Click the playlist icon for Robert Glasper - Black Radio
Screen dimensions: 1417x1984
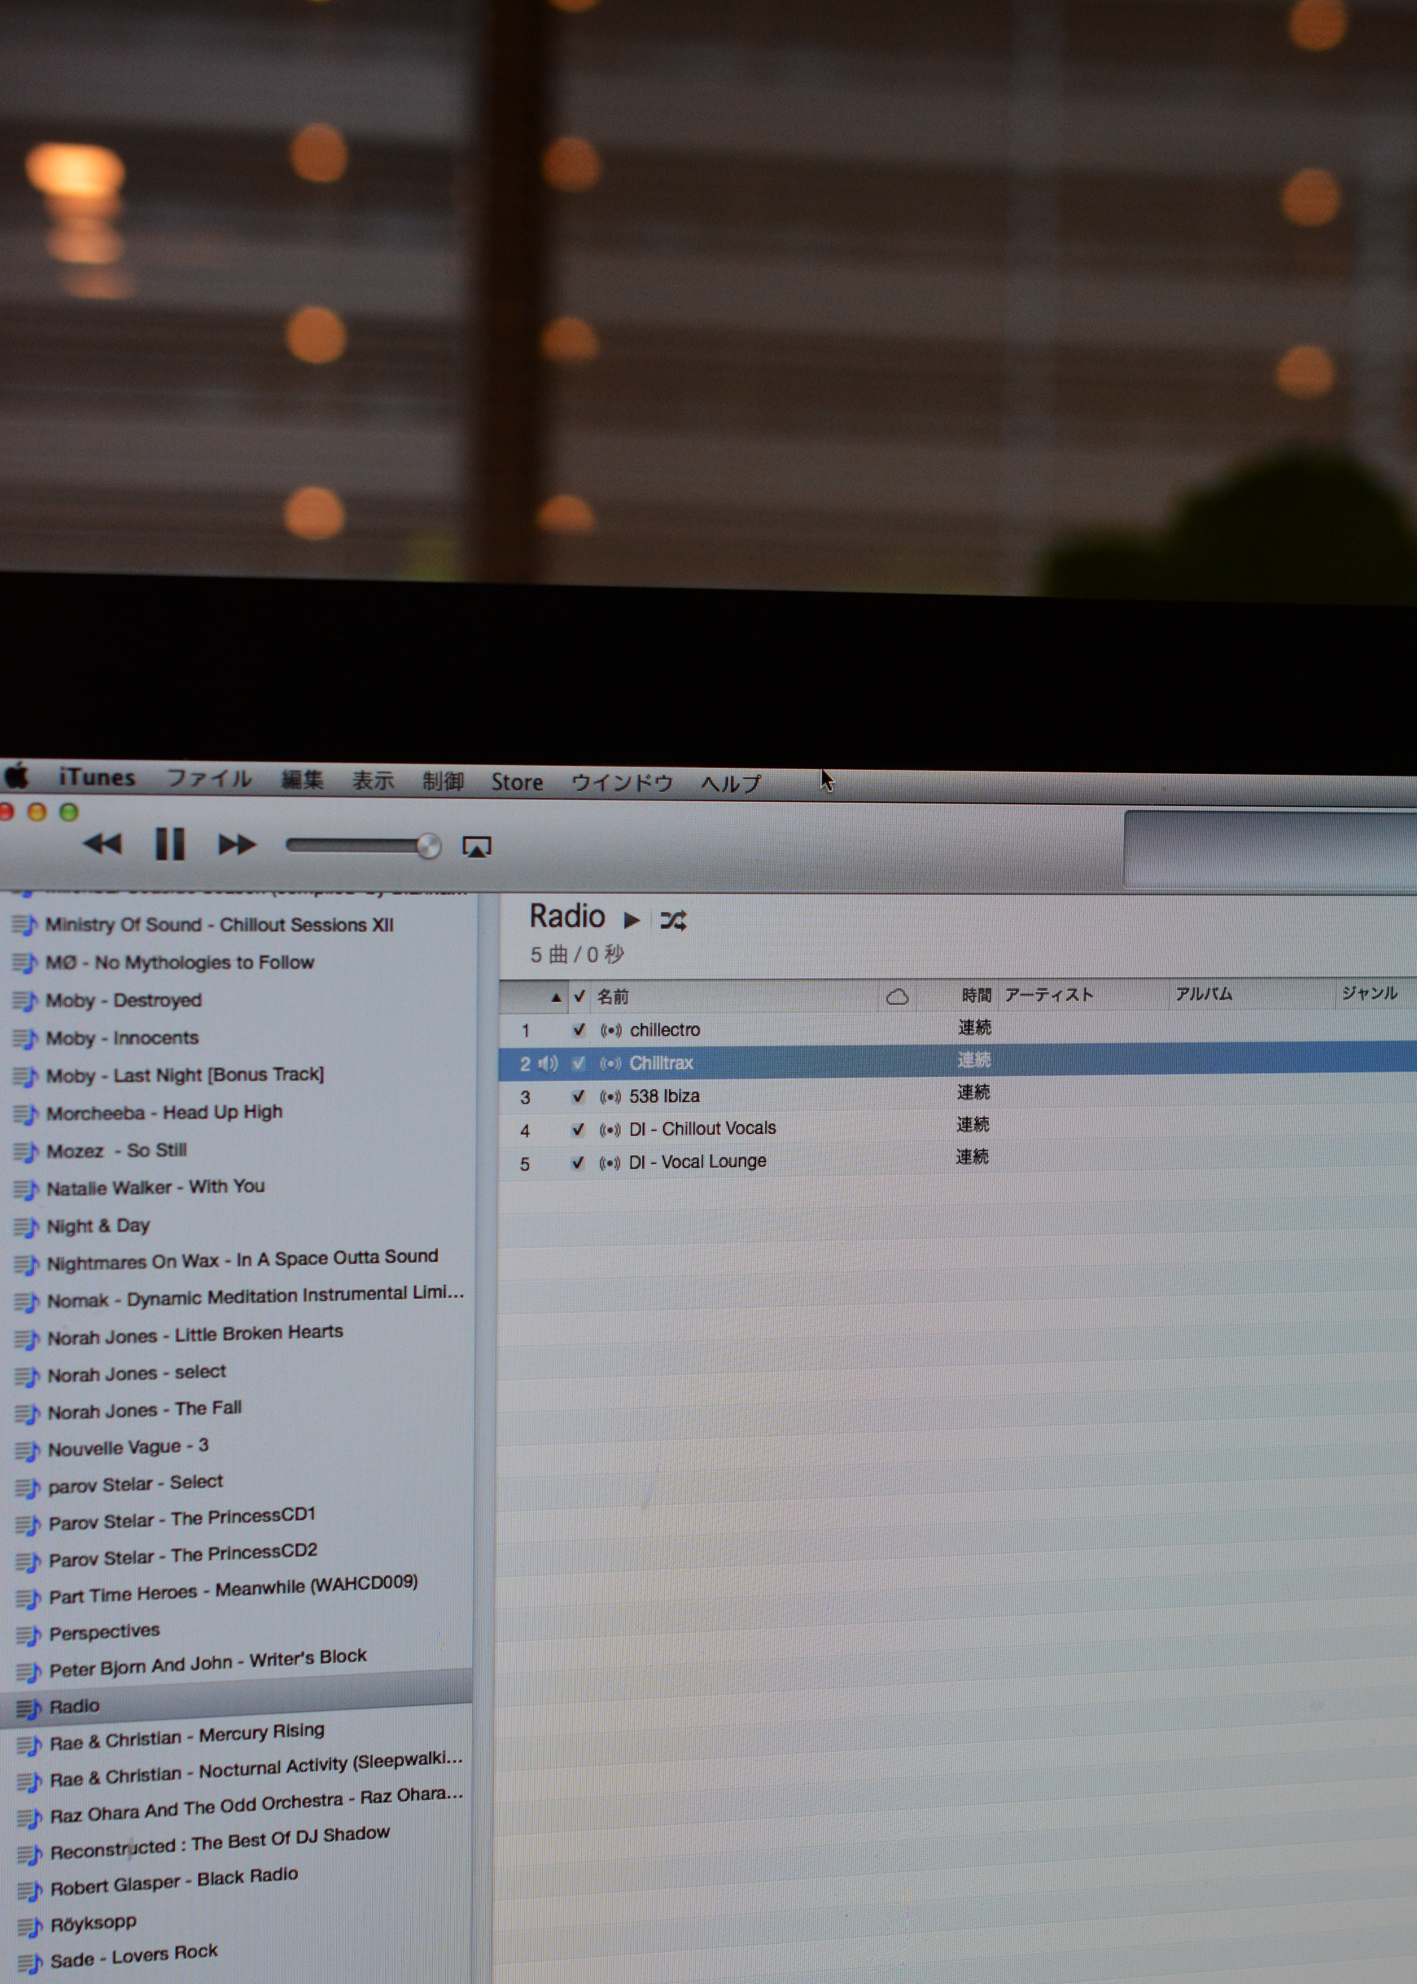coord(30,1890)
